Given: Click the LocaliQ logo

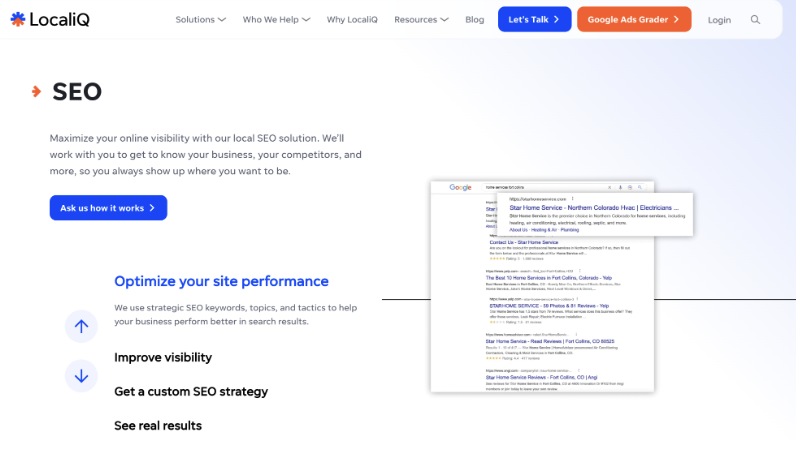Looking at the screenshot, I should coord(50,19).
